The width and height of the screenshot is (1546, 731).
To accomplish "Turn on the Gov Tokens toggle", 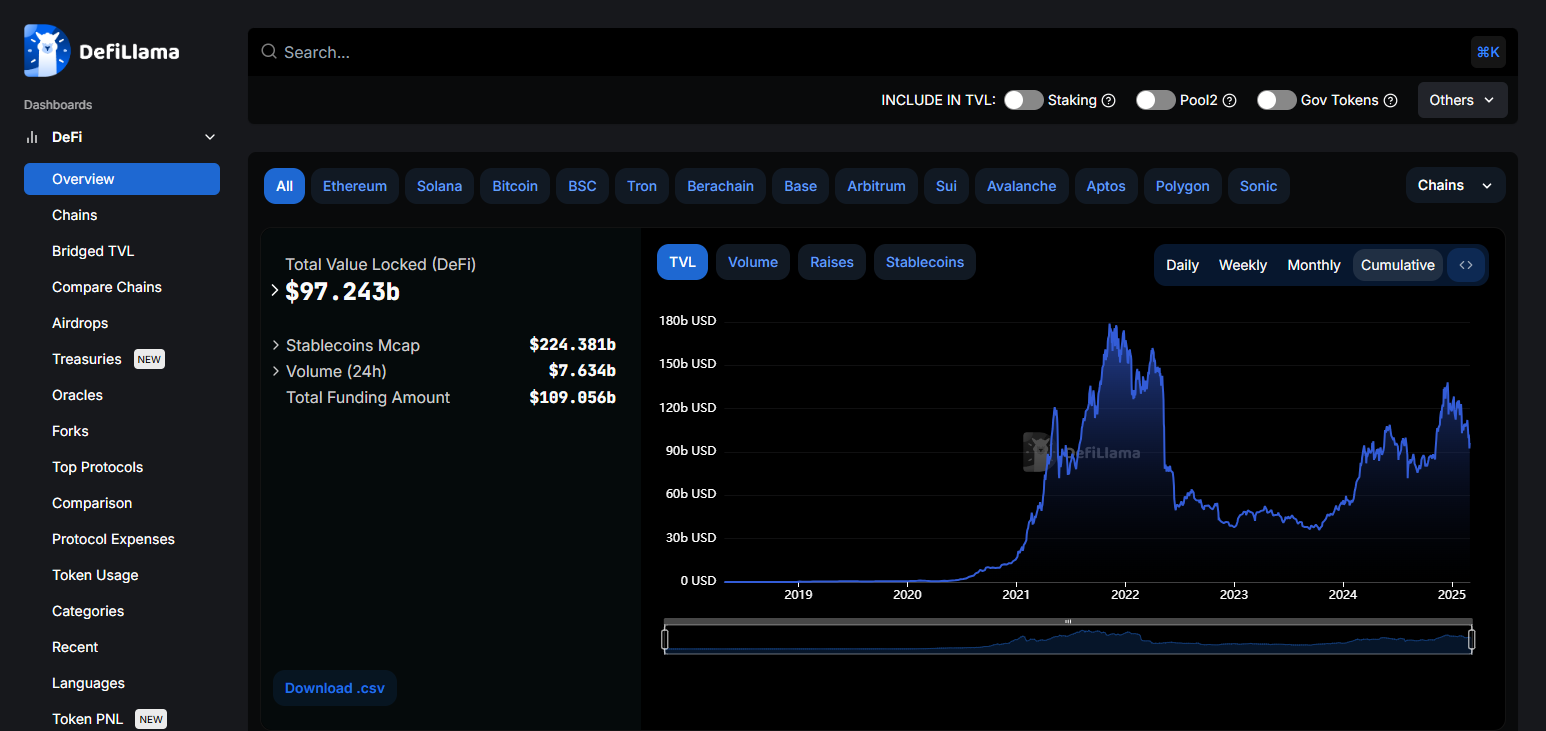I will (1276, 100).
